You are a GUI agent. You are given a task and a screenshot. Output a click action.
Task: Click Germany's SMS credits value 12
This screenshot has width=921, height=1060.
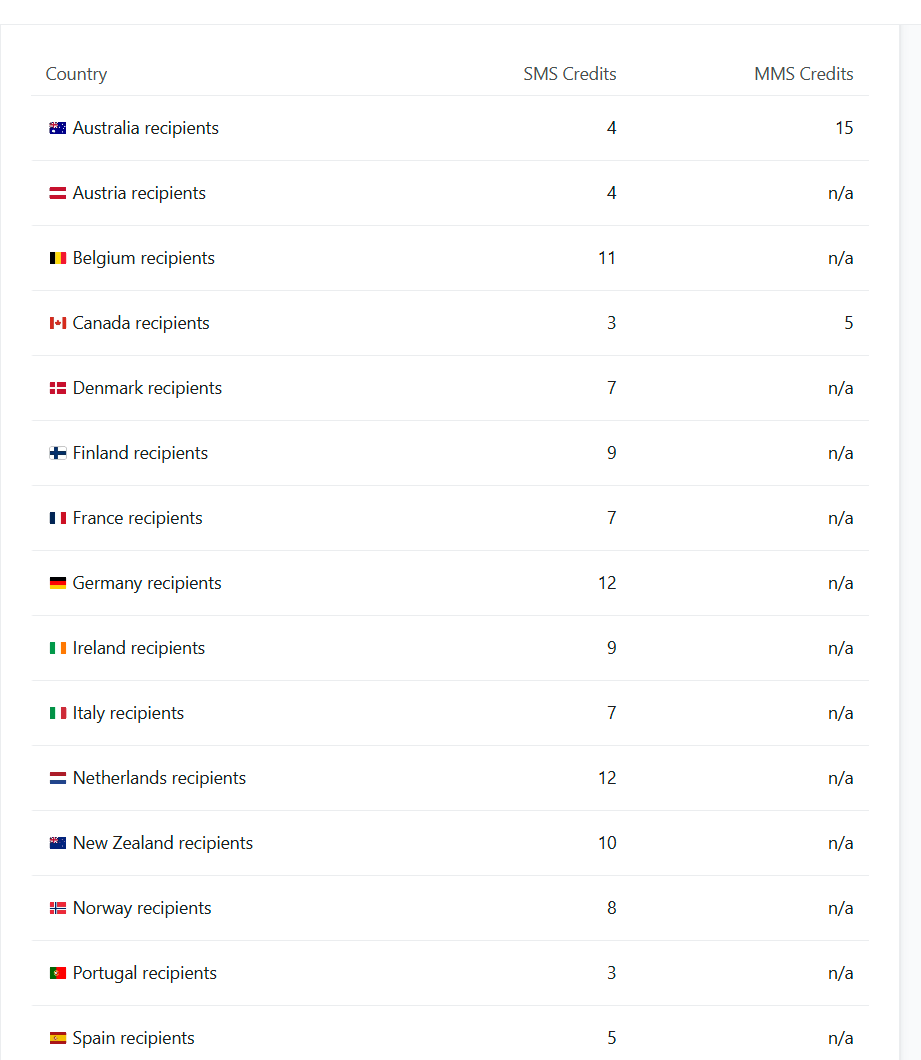pos(607,583)
